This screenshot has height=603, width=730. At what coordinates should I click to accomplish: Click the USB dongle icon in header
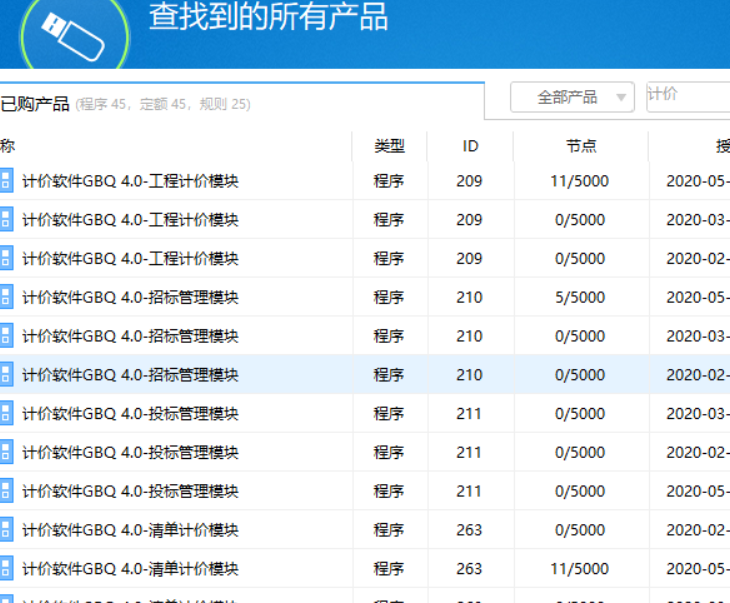(x=73, y=36)
